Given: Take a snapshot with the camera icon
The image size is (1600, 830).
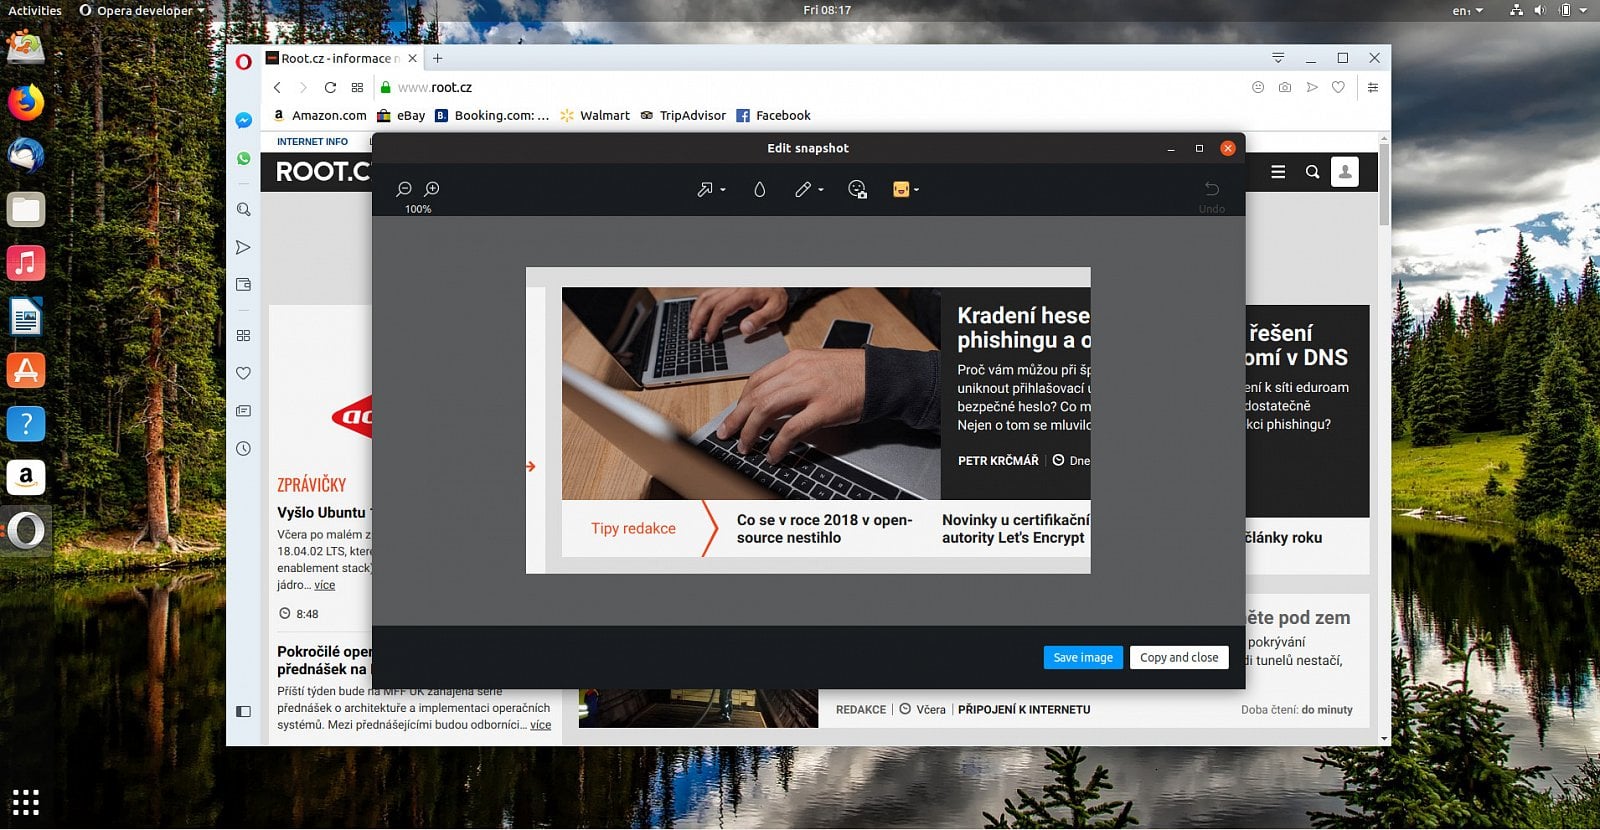Looking at the screenshot, I should point(1285,88).
